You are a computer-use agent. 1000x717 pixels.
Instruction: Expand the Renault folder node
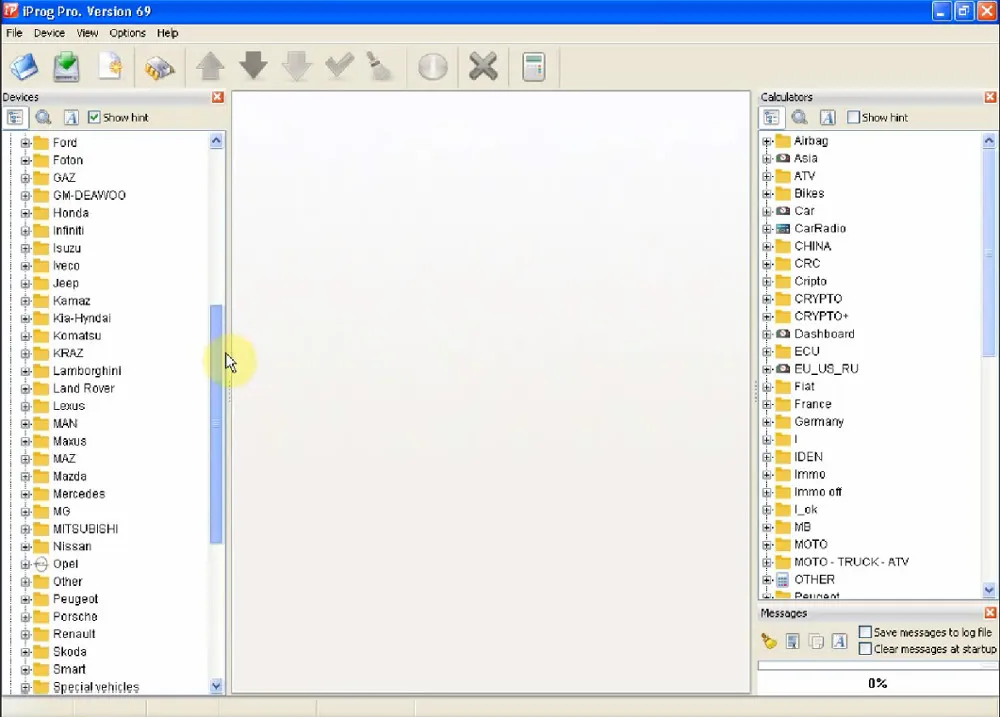(26, 634)
